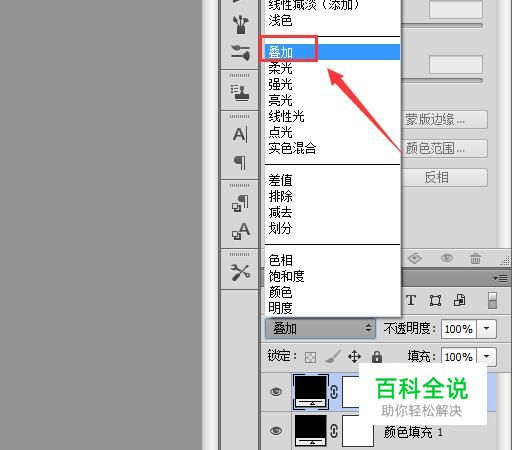Screen dimensions: 512x450
Task: Toggle mask visibility eye icon in Properties
Action: point(447,258)
